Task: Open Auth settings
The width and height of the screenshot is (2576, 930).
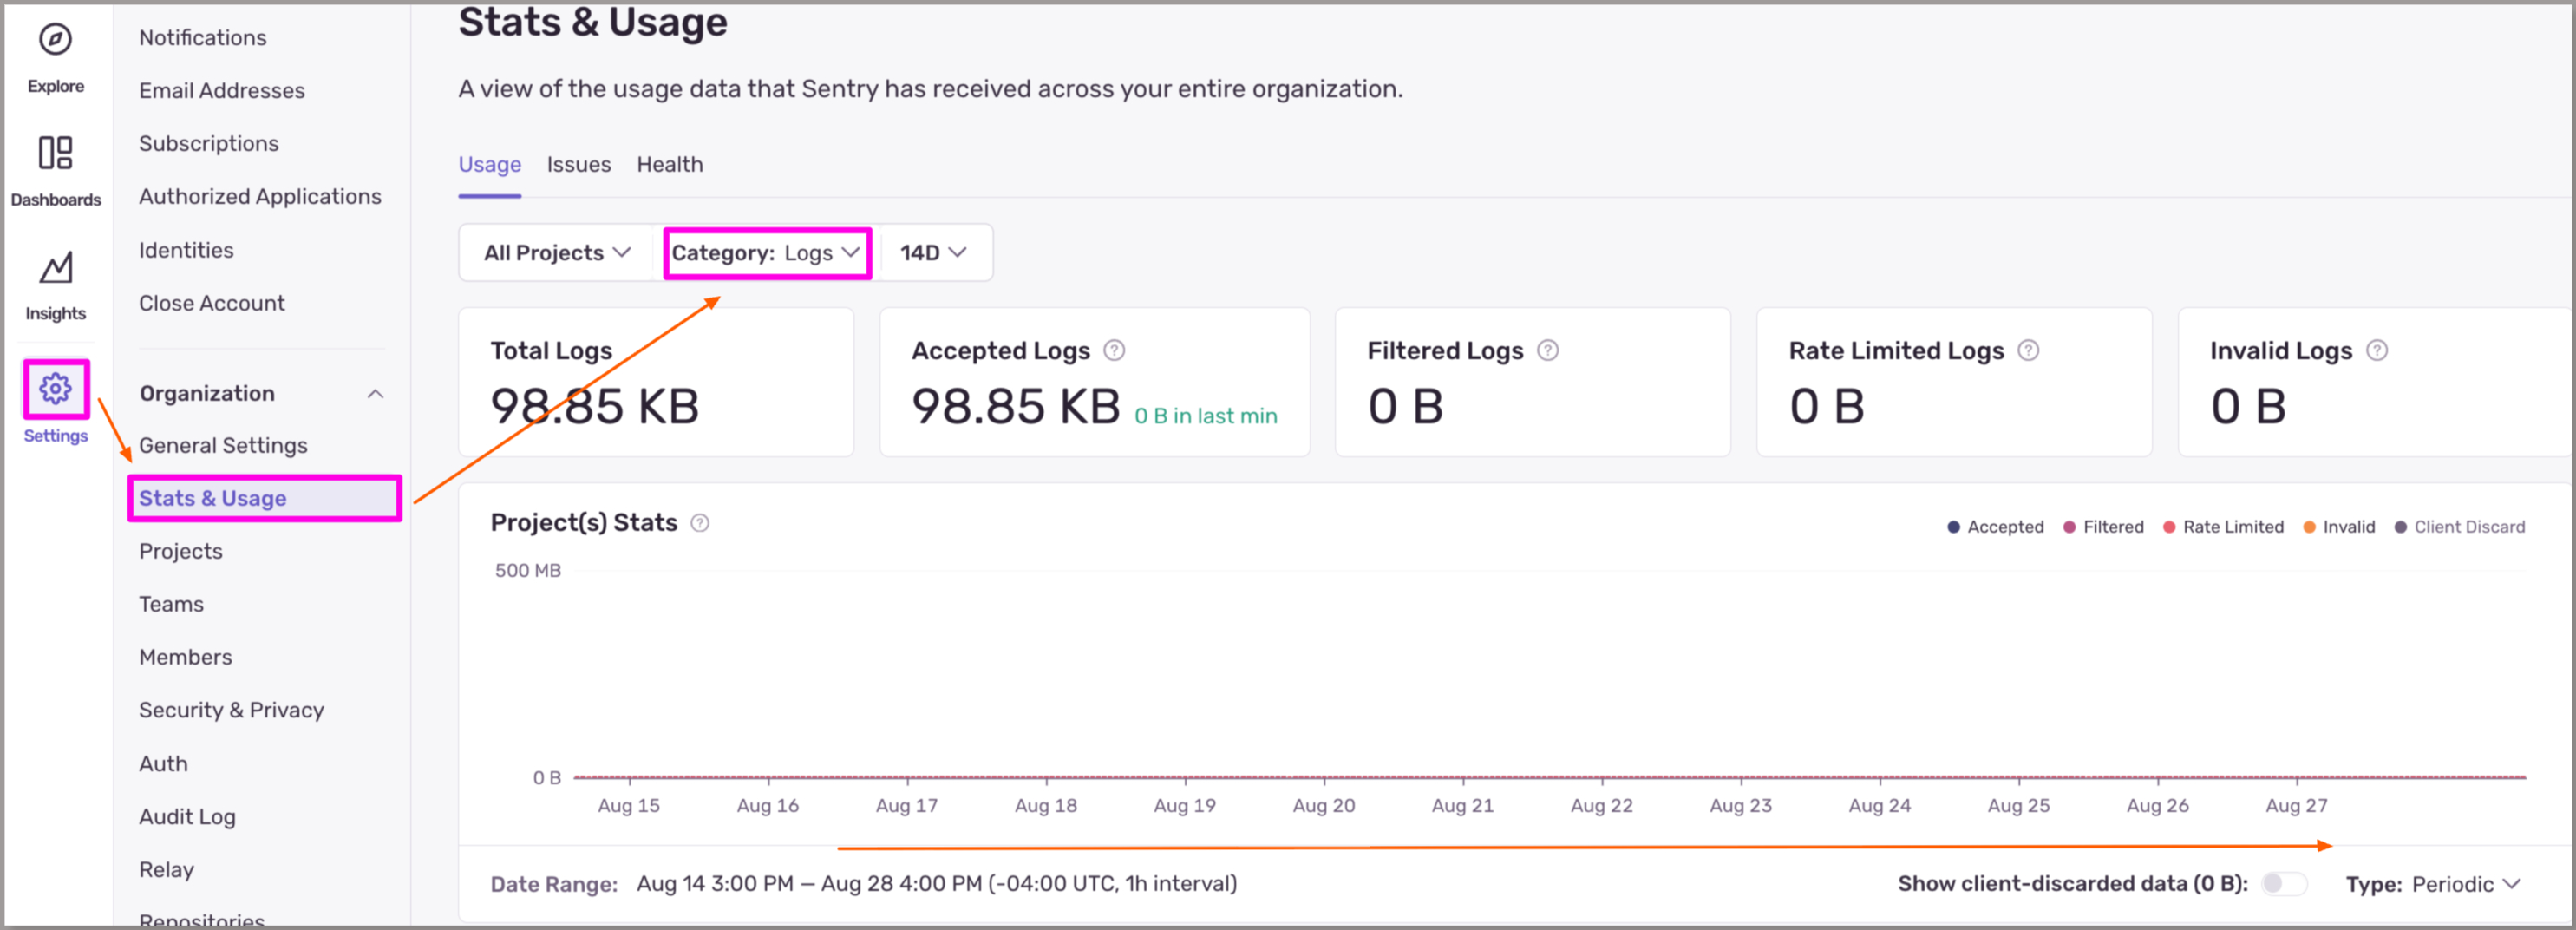Action: pos(163,764)
